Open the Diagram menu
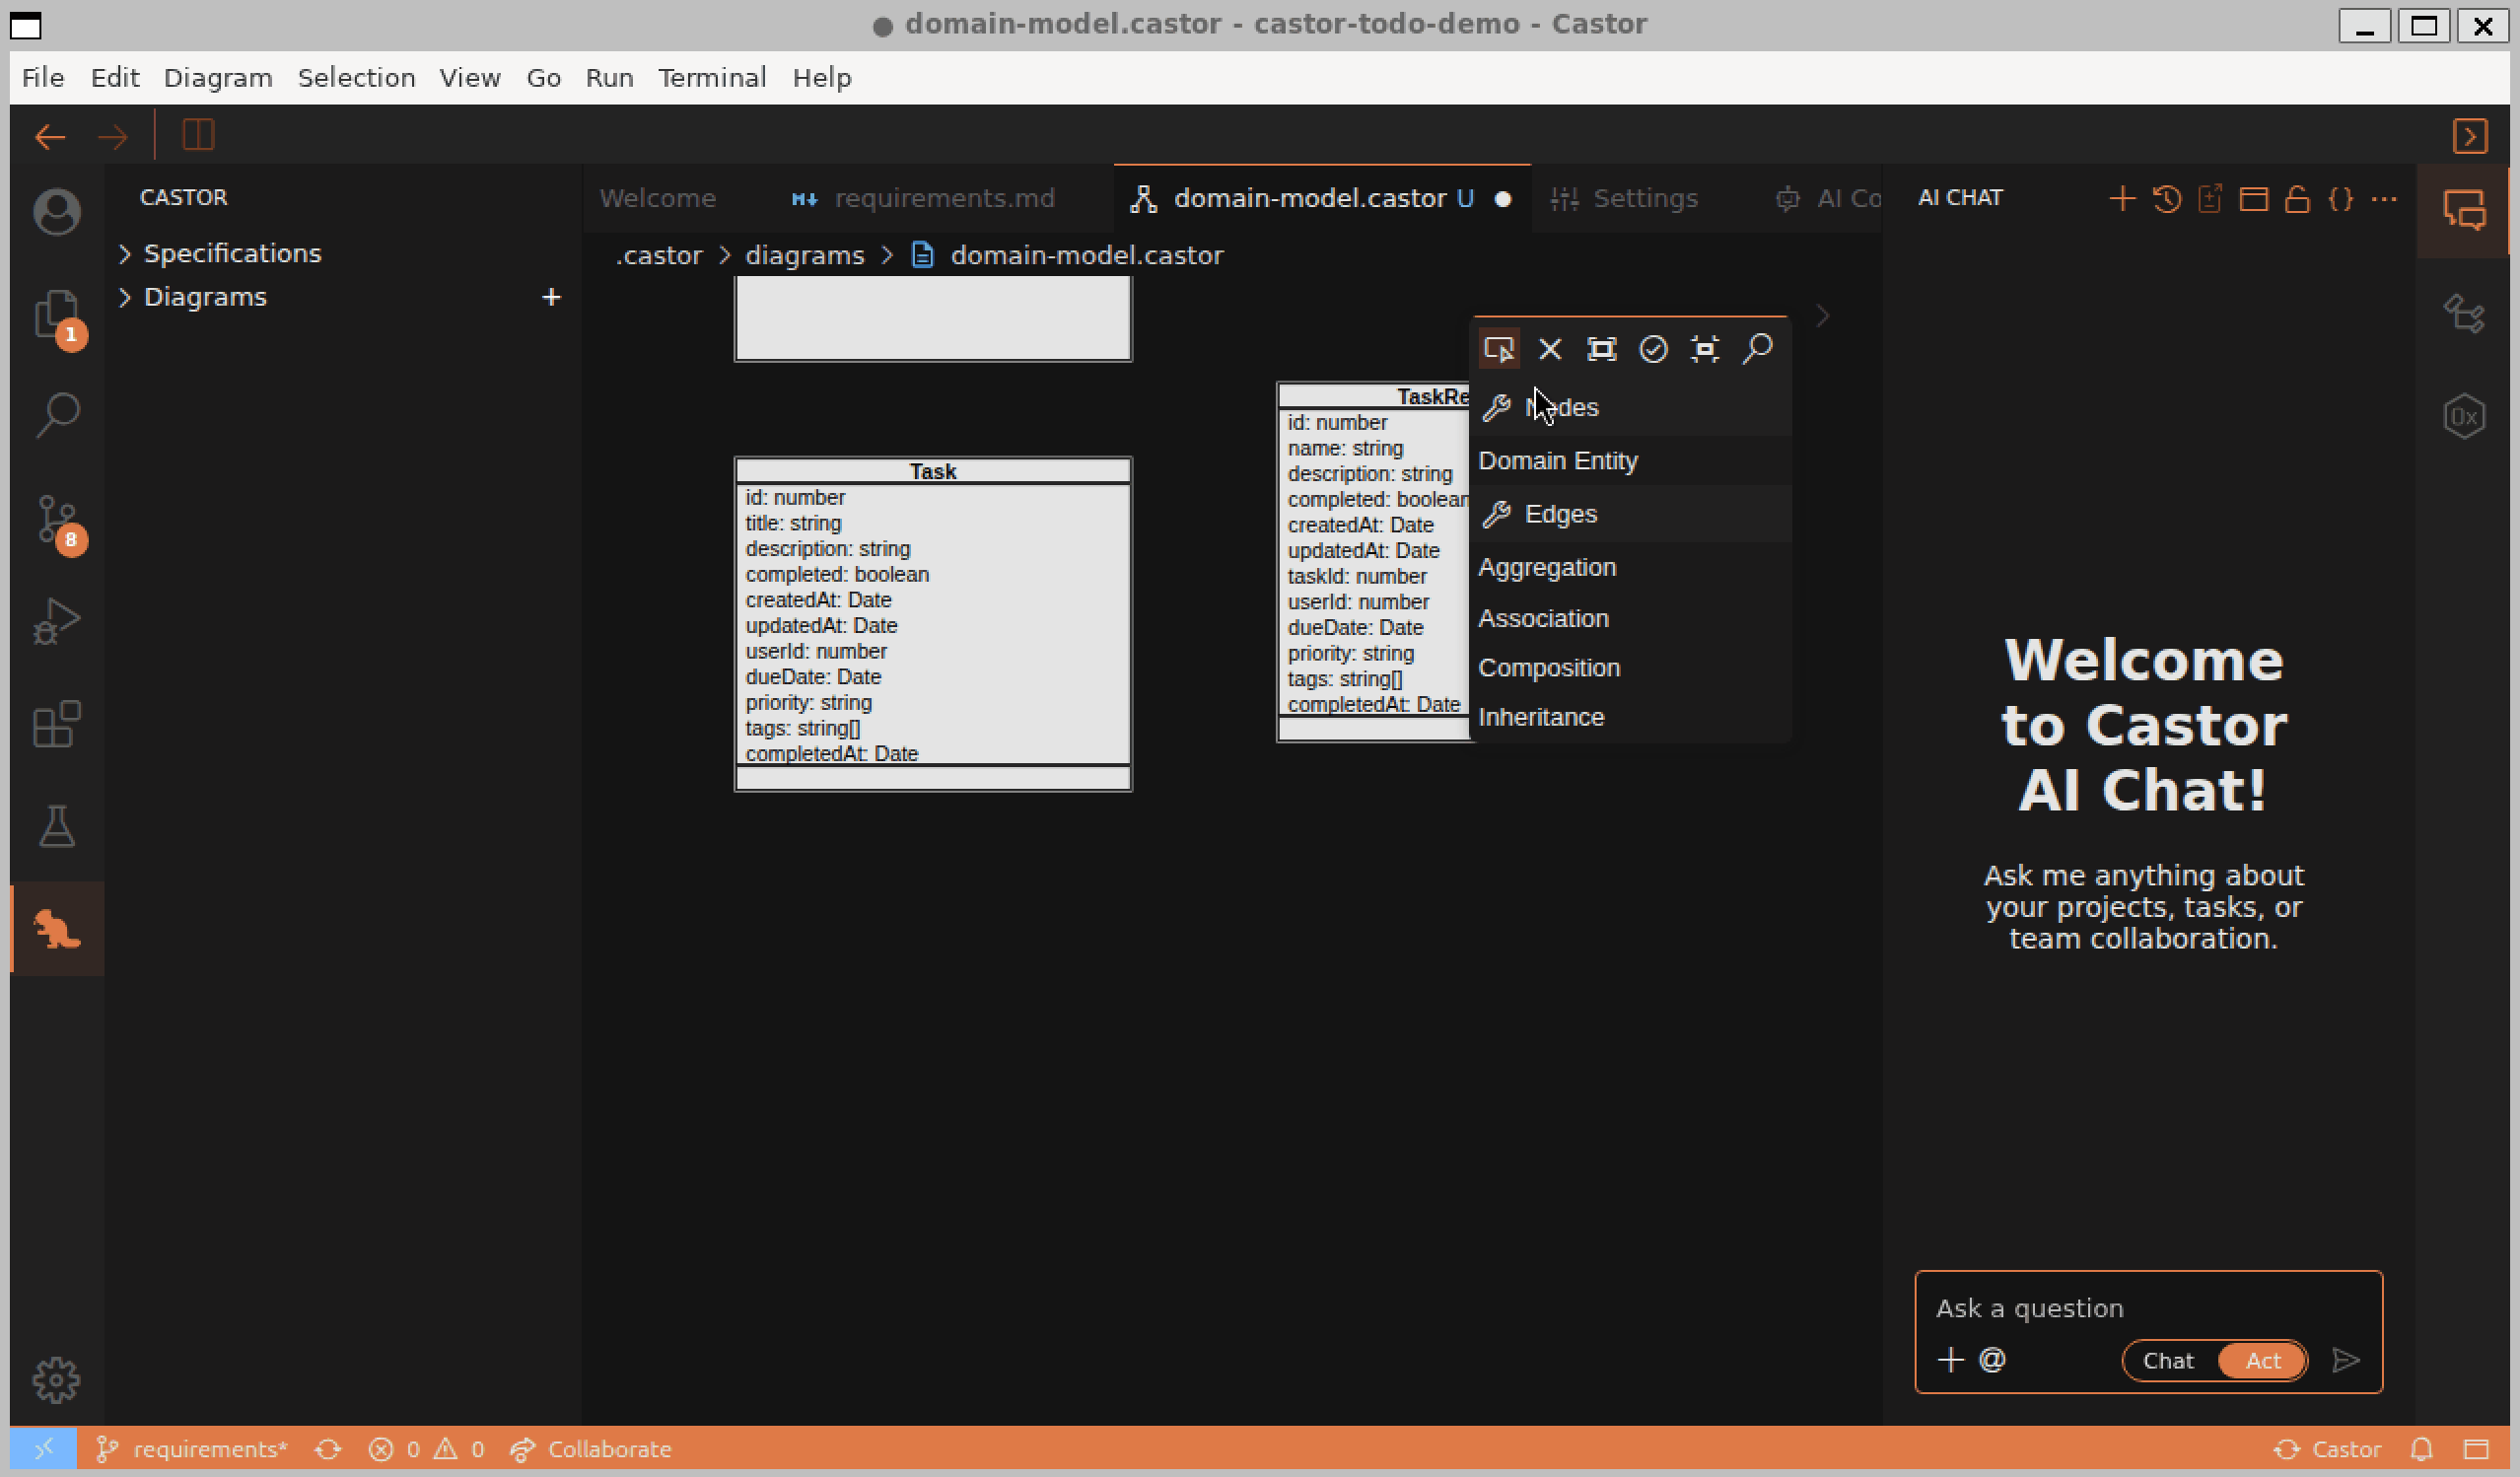 218,77
